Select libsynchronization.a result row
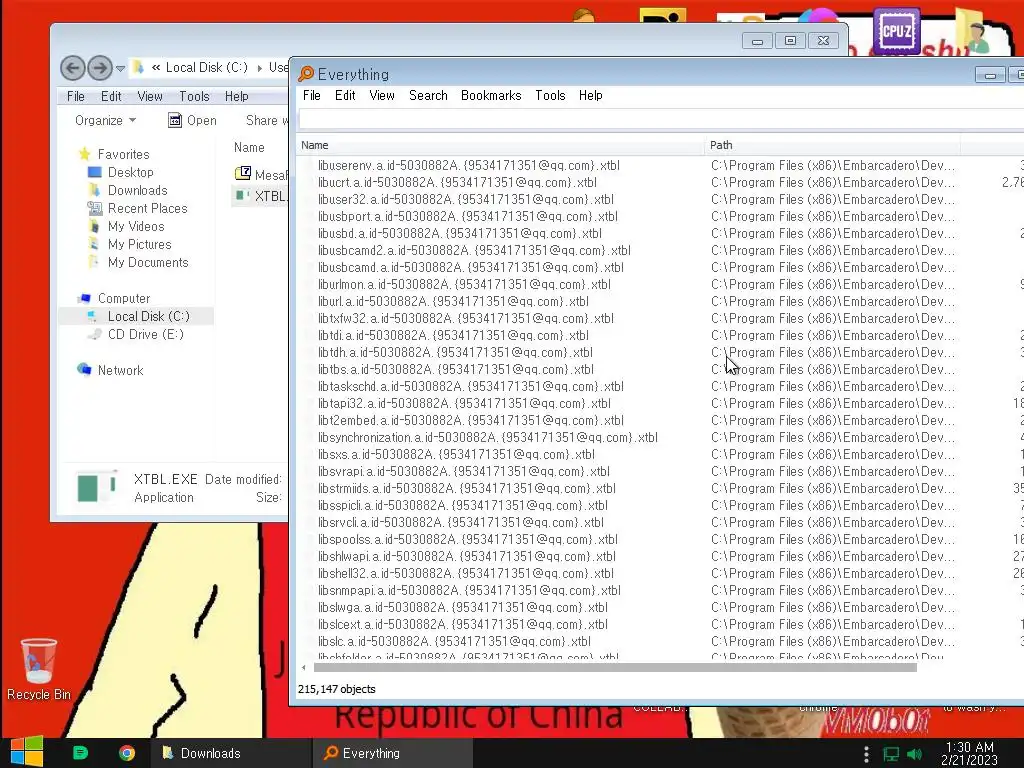Screen dimensions: 1024x768 click(x=488, y=438)
